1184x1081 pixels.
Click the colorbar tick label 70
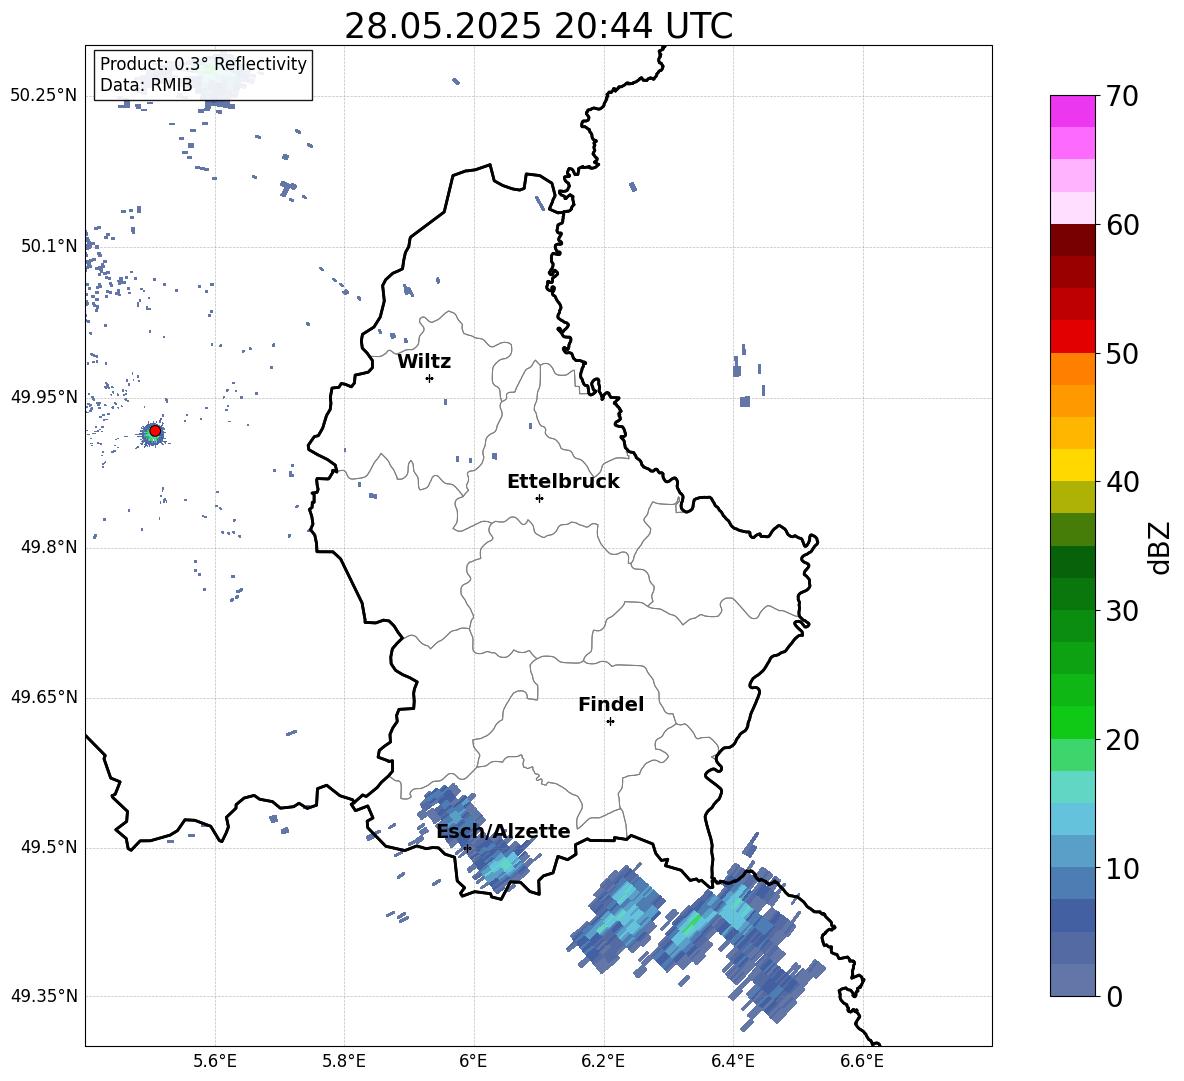pos(1122,97)
